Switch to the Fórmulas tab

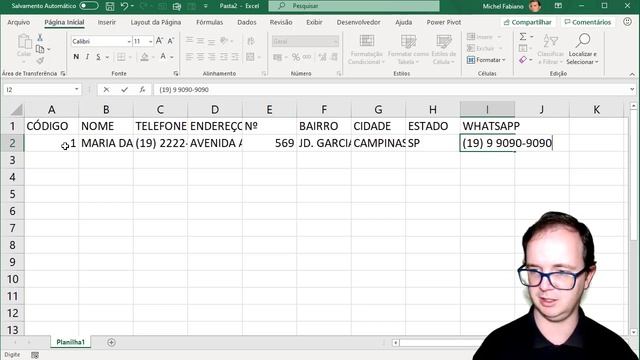209,22
